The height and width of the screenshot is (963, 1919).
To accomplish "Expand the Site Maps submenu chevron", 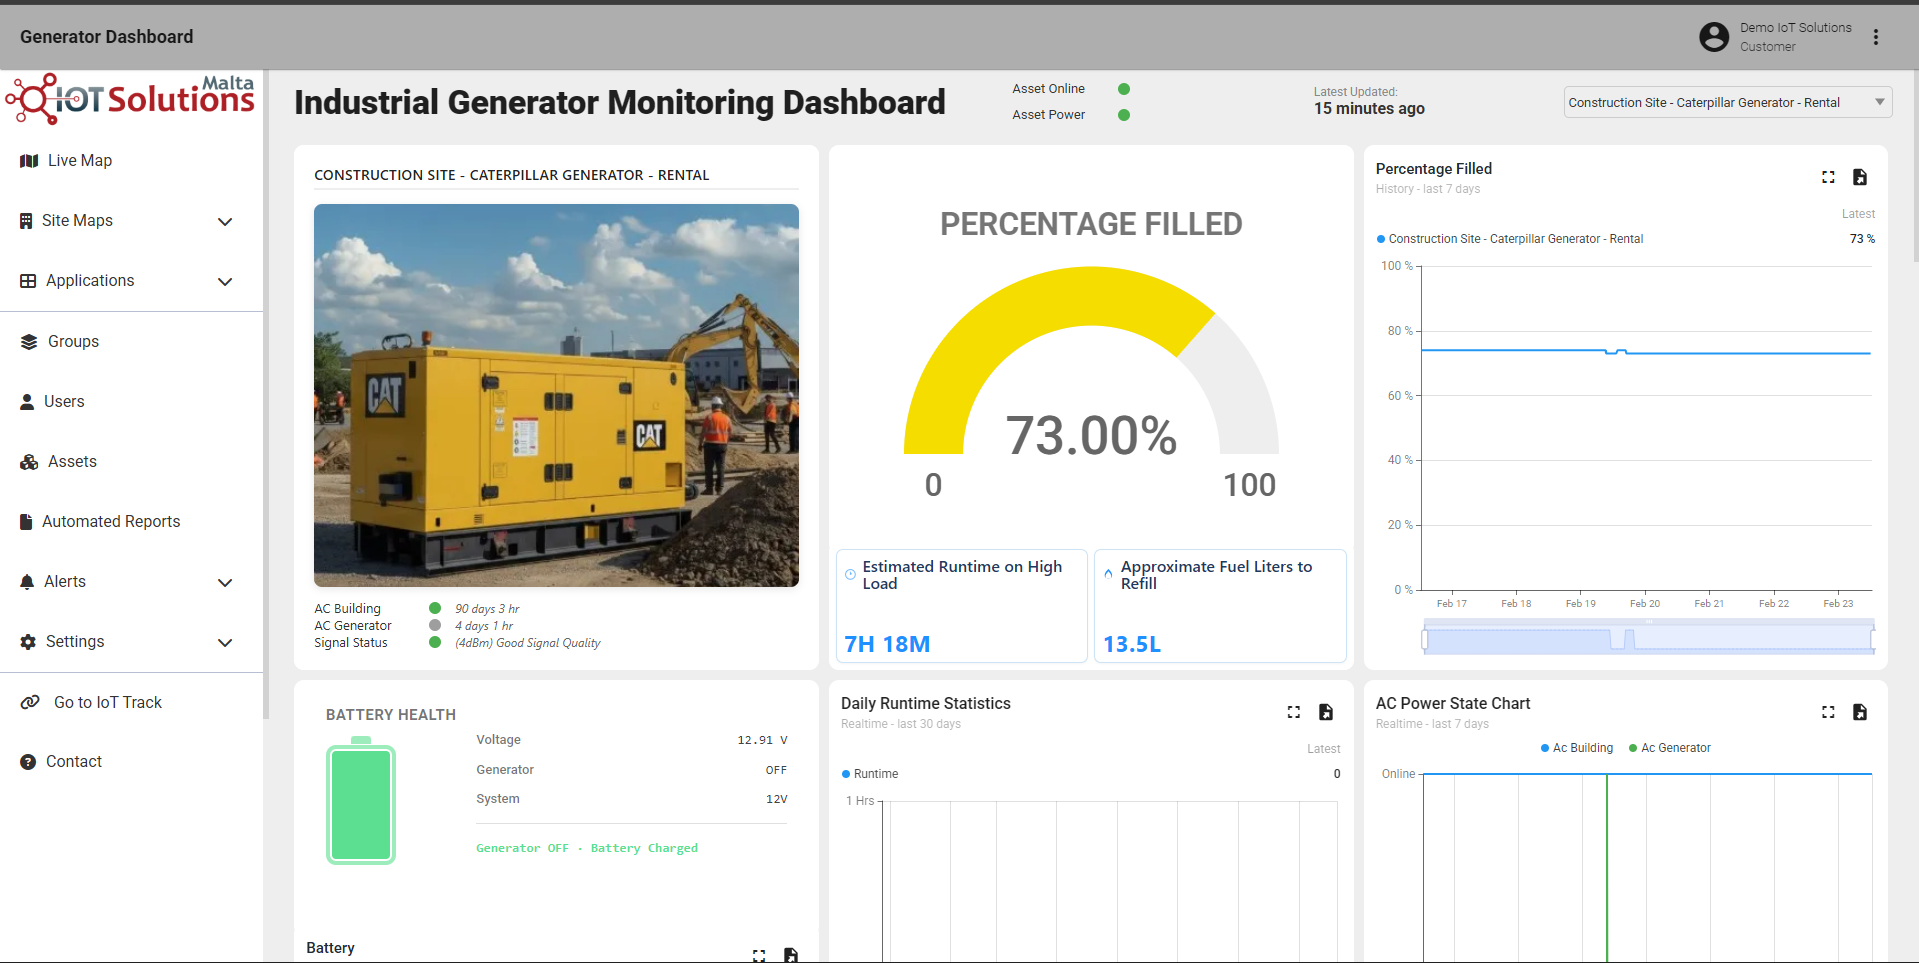I will coord(225,222).
